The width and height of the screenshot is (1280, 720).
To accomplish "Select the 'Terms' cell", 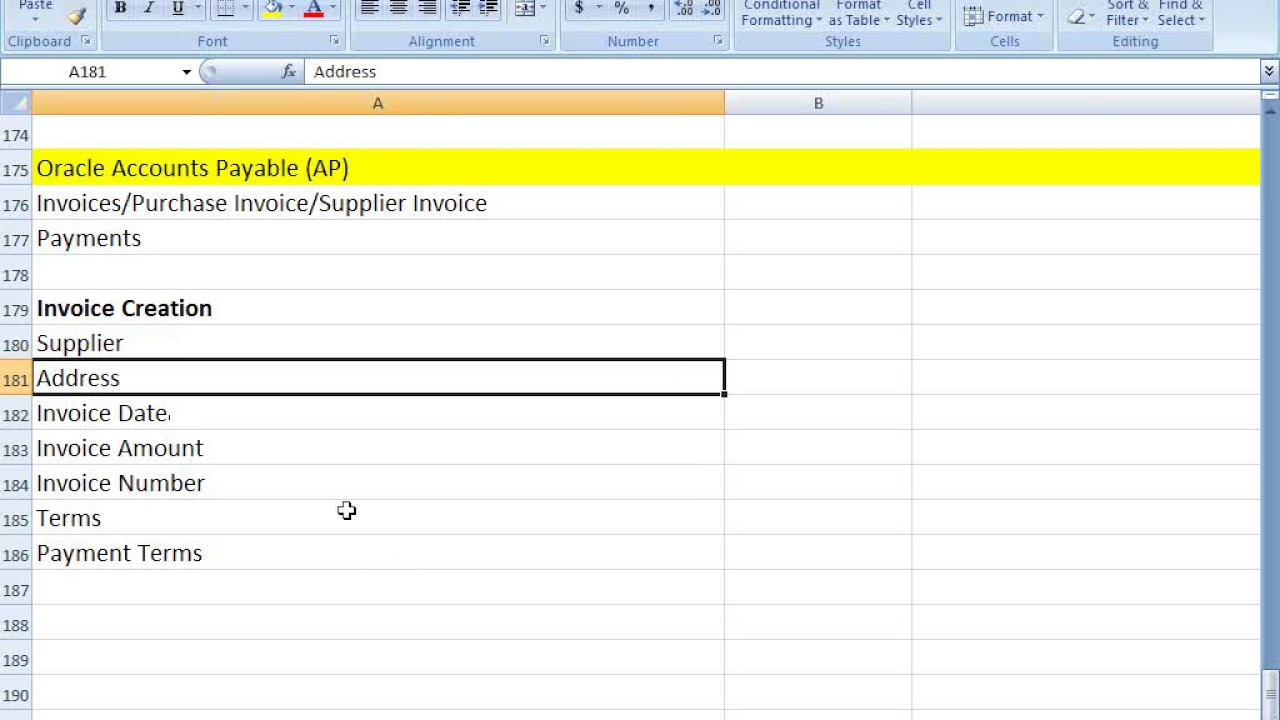I will [378, 518].
